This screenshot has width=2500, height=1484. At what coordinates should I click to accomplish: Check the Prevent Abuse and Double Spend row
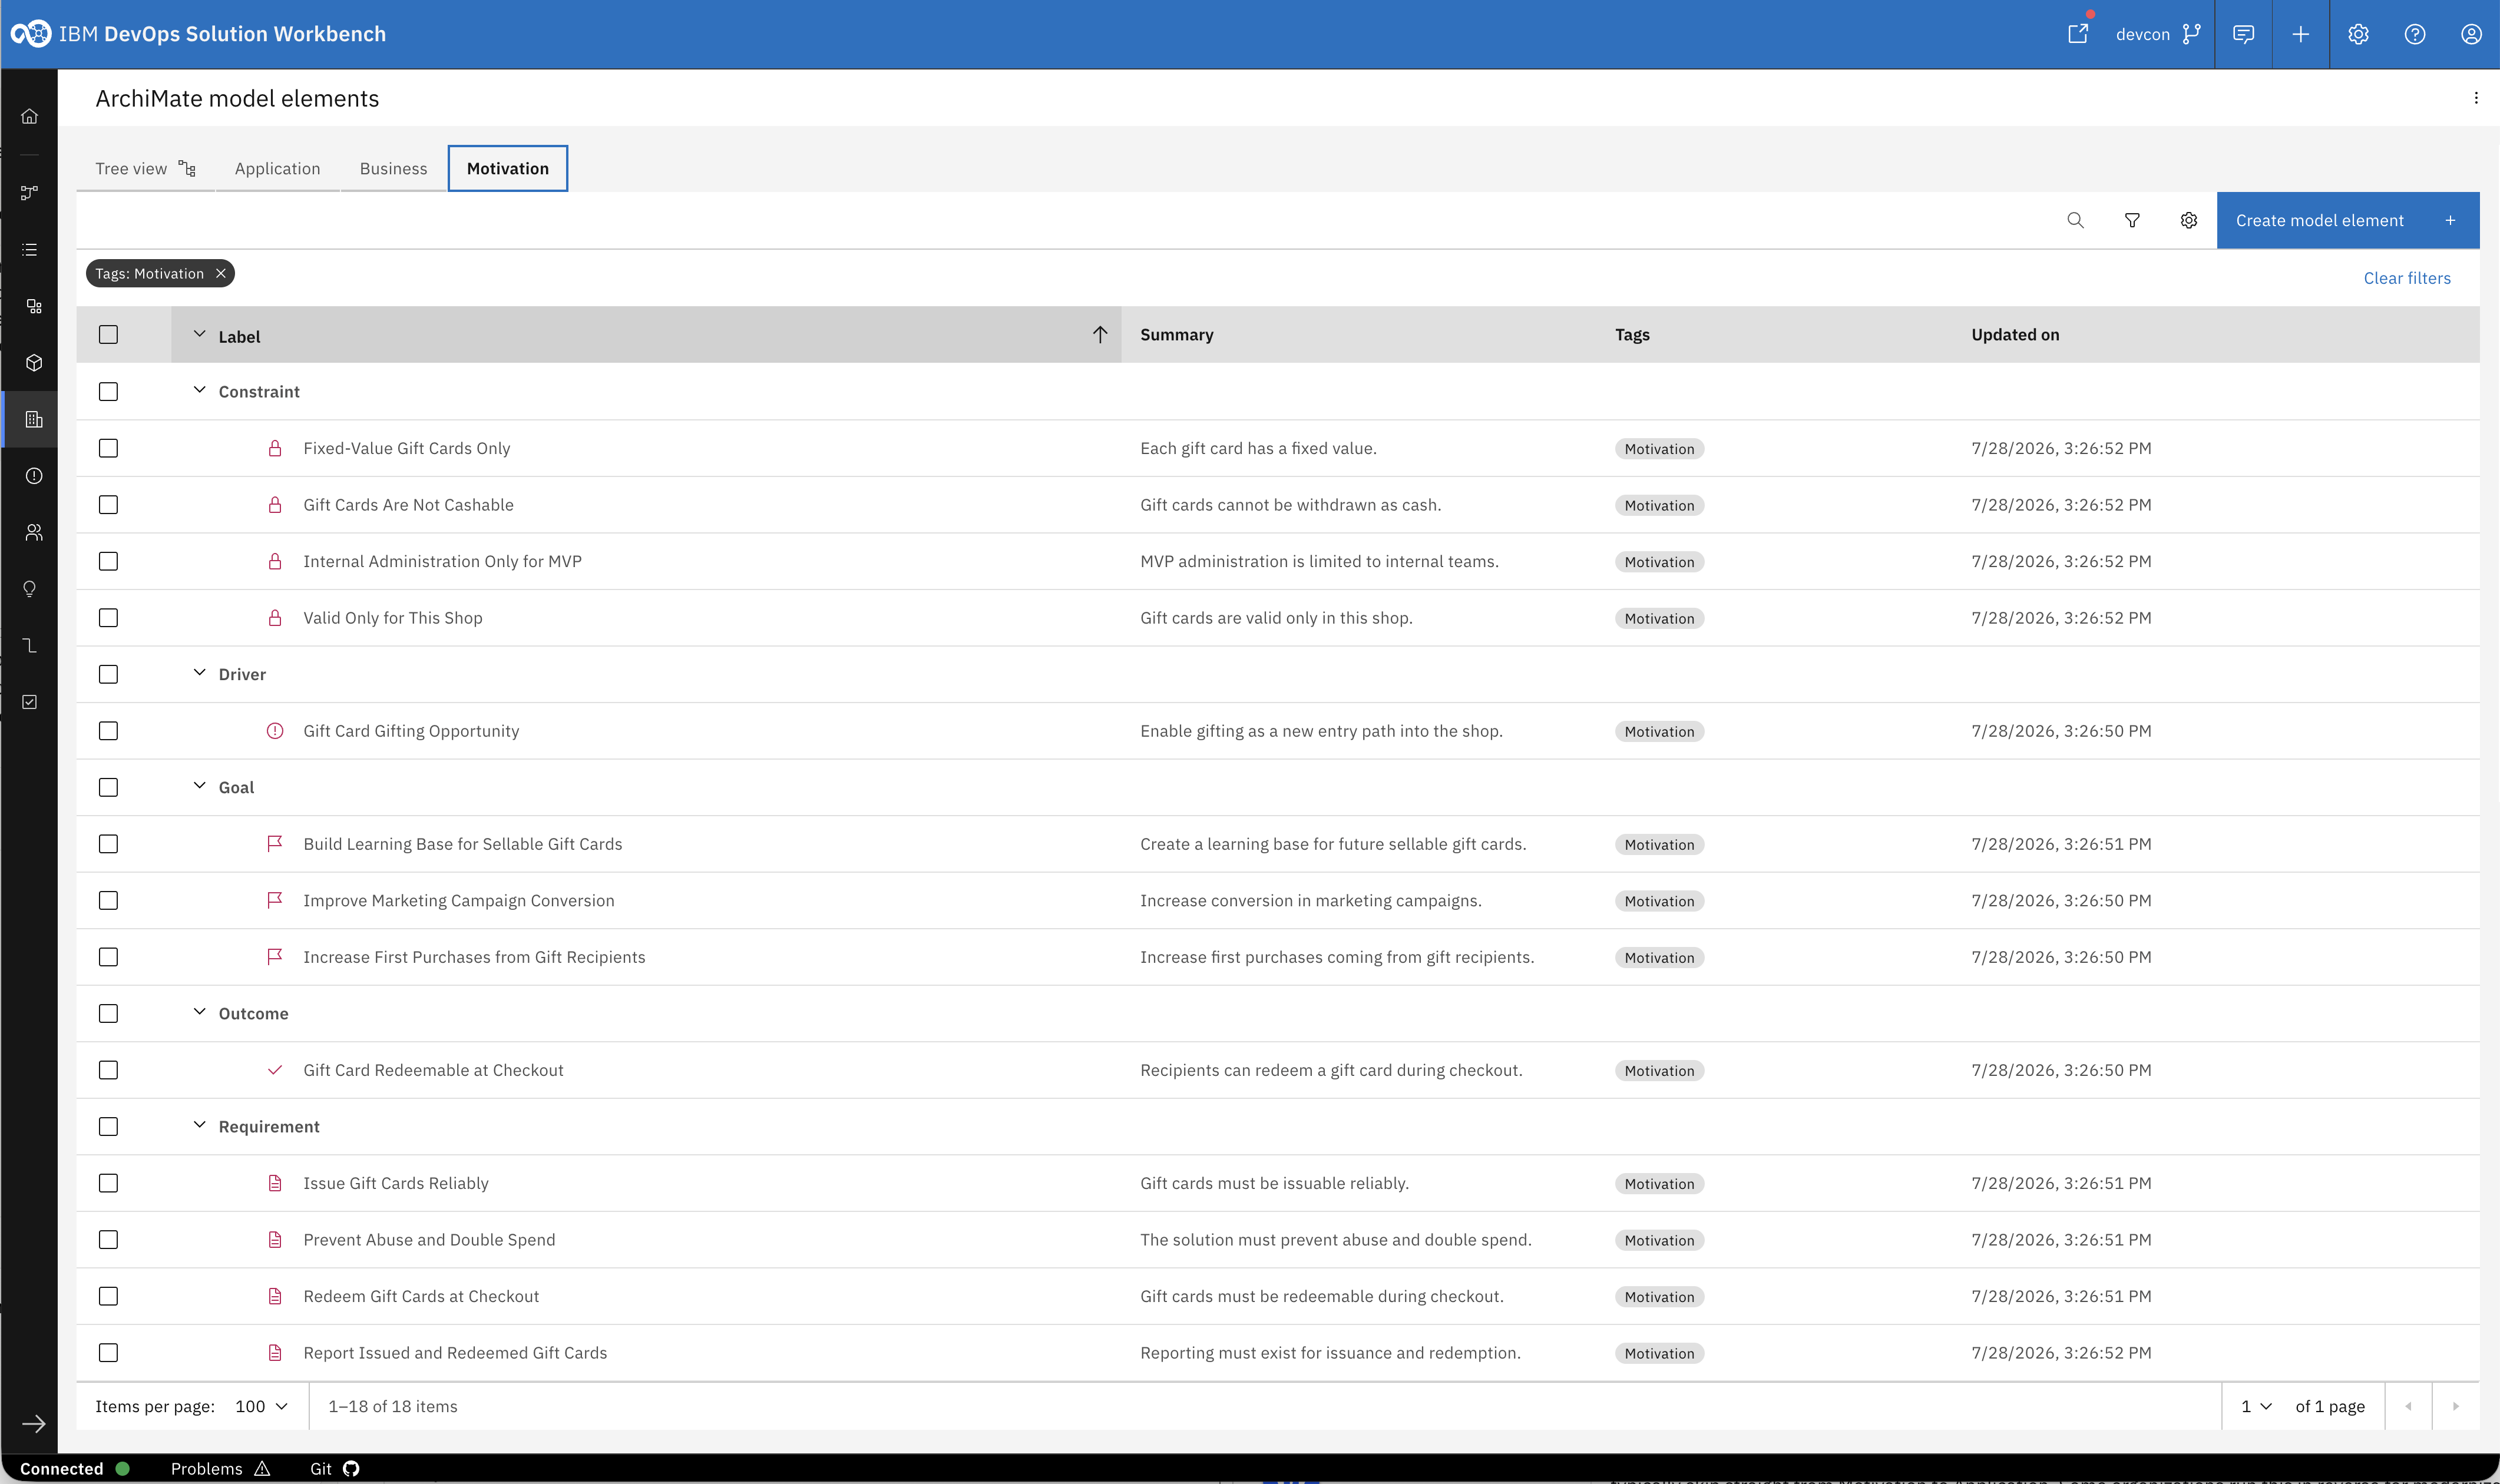click(108, 1240)
